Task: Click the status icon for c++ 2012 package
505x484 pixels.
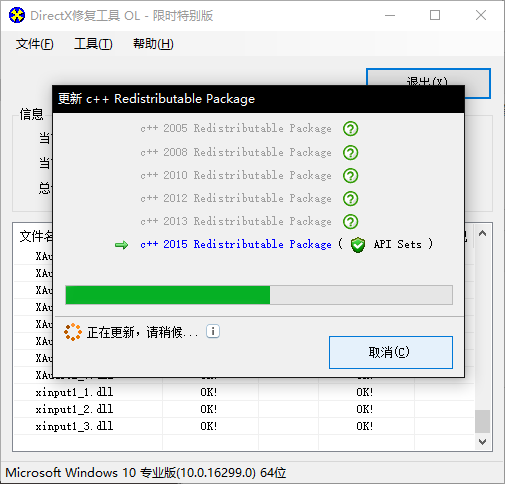Action: coord(350,199)
